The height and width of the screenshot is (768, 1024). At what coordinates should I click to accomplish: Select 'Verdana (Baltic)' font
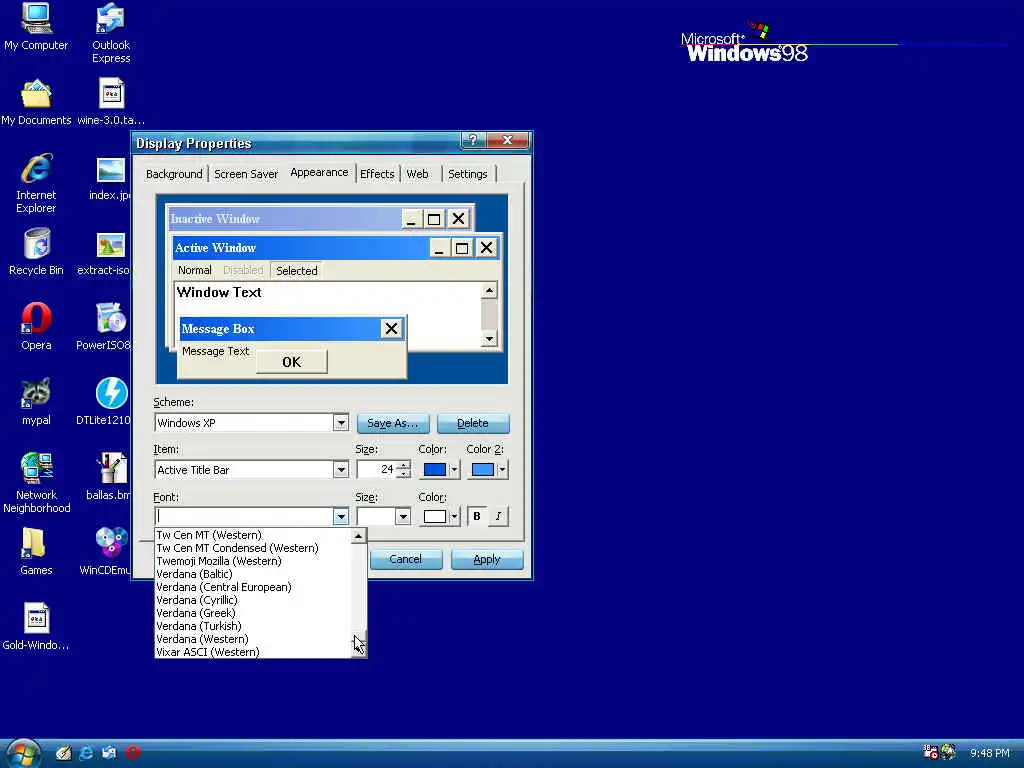click(x=253, y=574)
